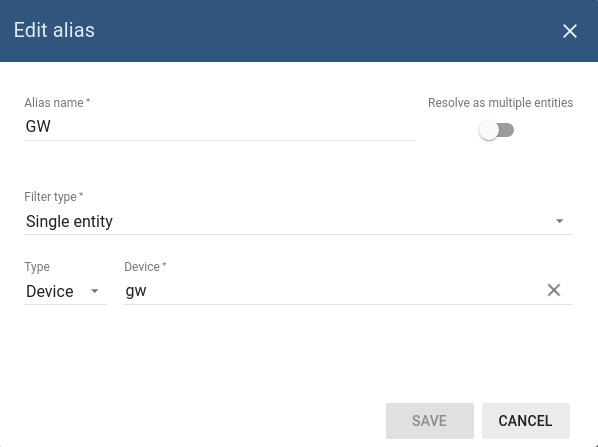Click the Device field label
The width and height of the screenshot is (598, 447).
click(145, 267)
